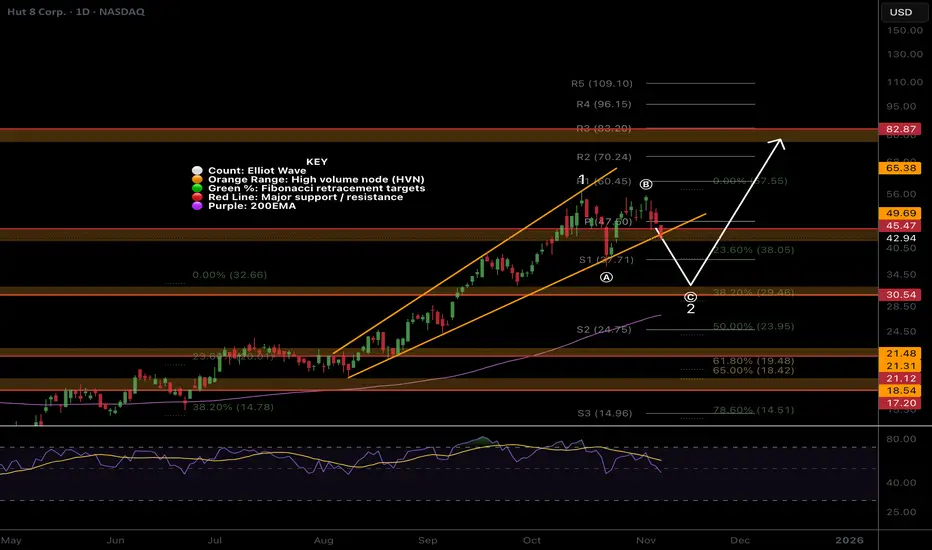Screen dimensions: 932x550
Task: Click the 61.80% (19.48) Fibonacci label
Action: (753, 361)
